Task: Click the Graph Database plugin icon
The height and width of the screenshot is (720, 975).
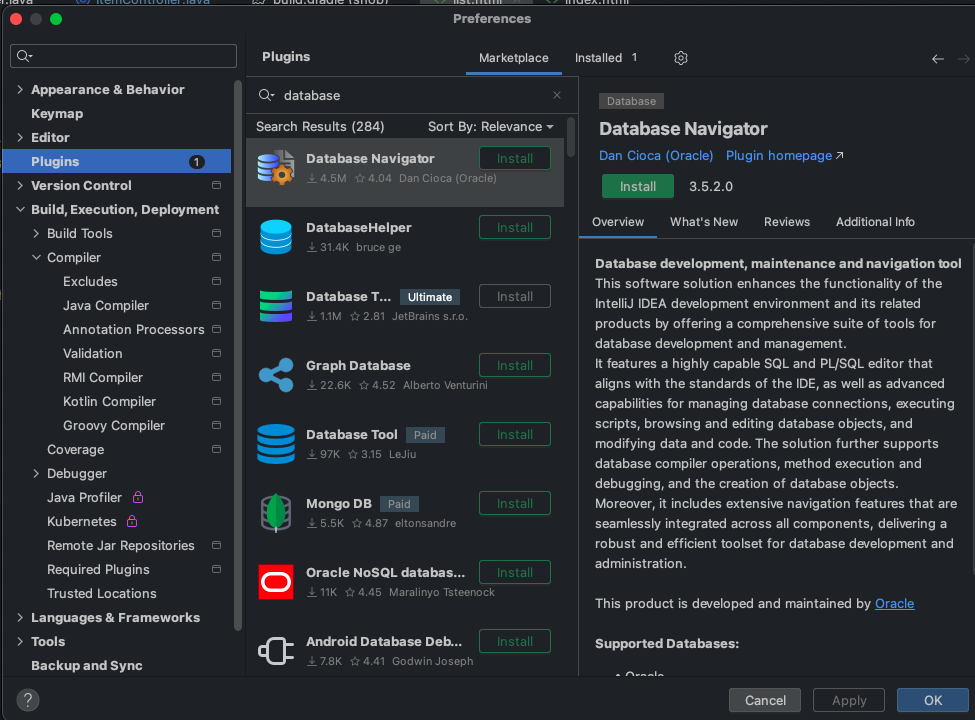Action: coord(275,375)
